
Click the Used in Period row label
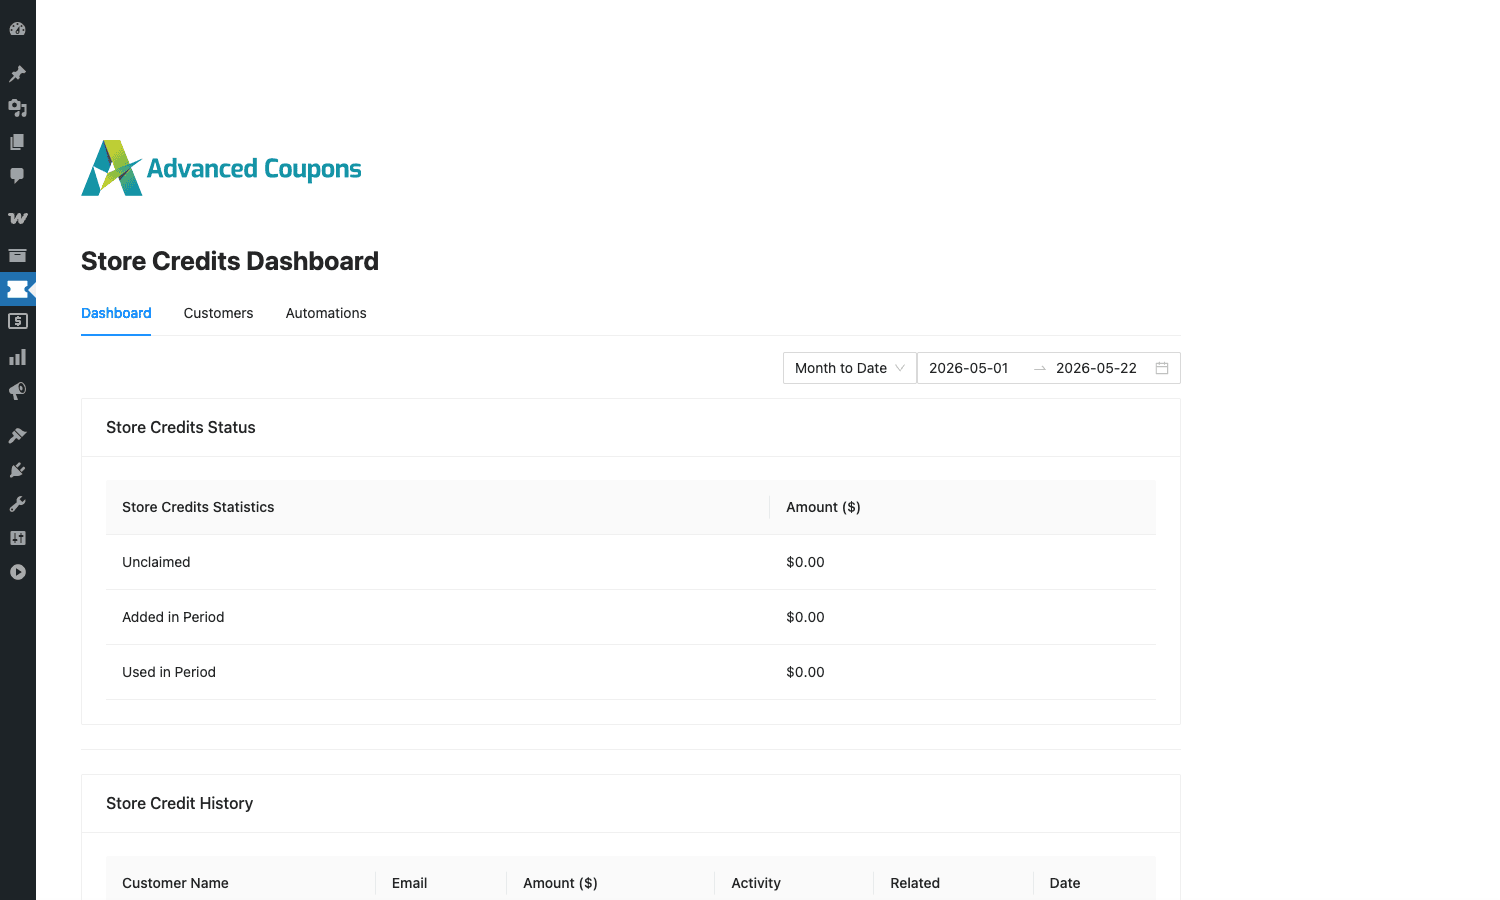coord(169,672)
